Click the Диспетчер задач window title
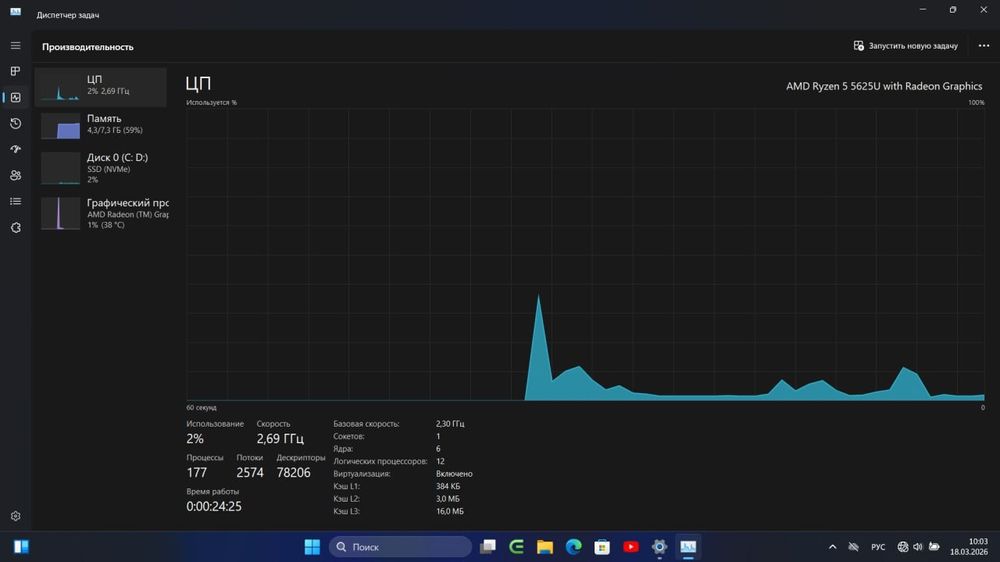This screenshot has width=1000, height=562. (68, 15)
